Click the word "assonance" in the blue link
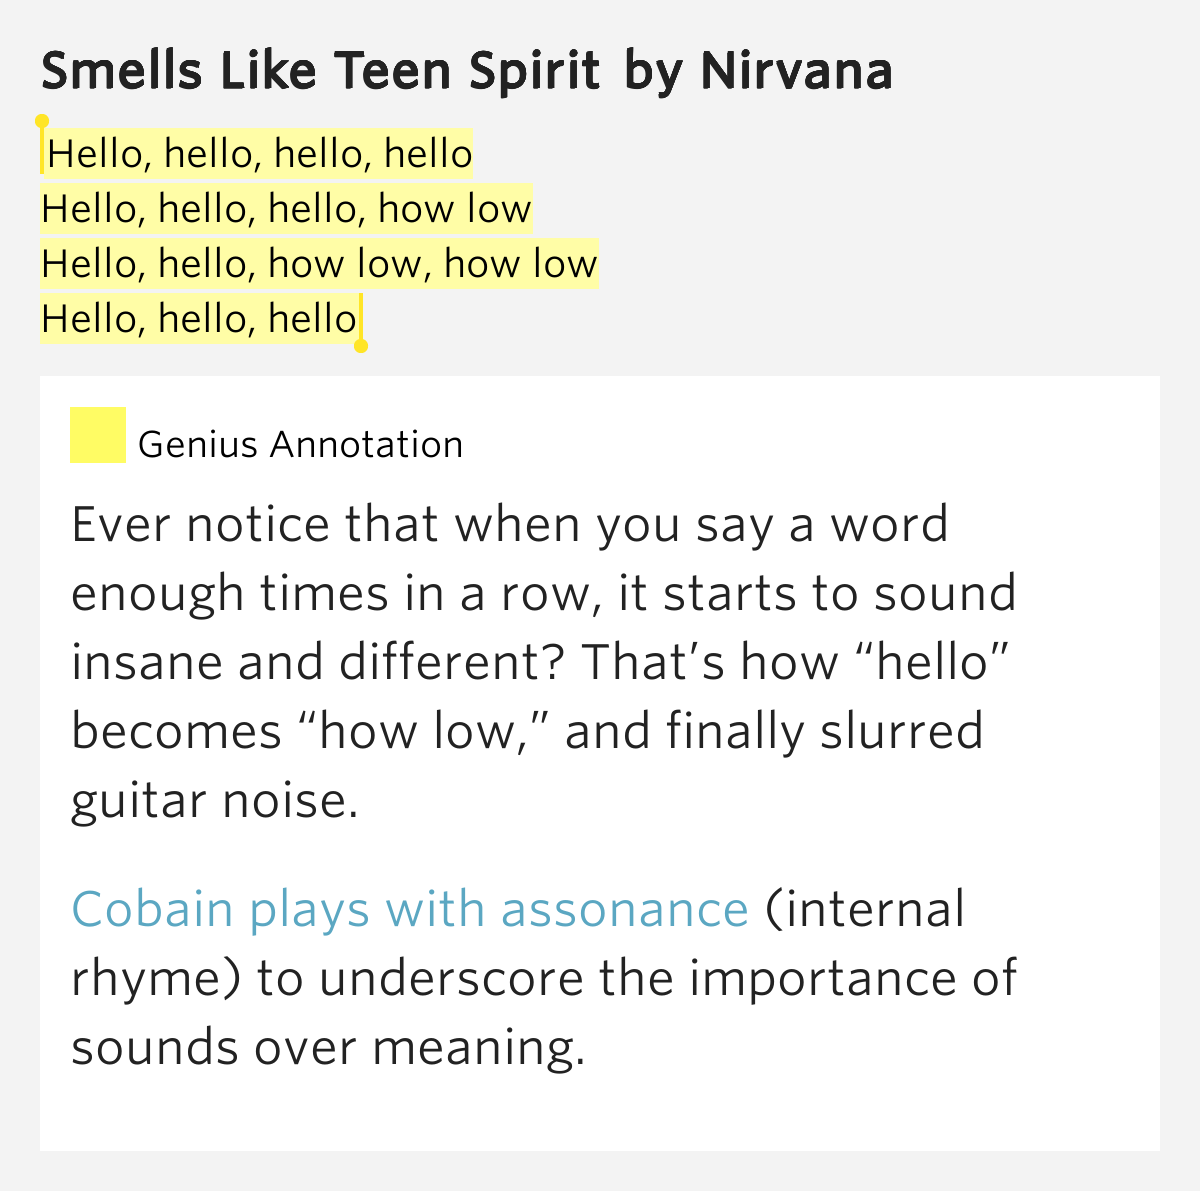 624,909
